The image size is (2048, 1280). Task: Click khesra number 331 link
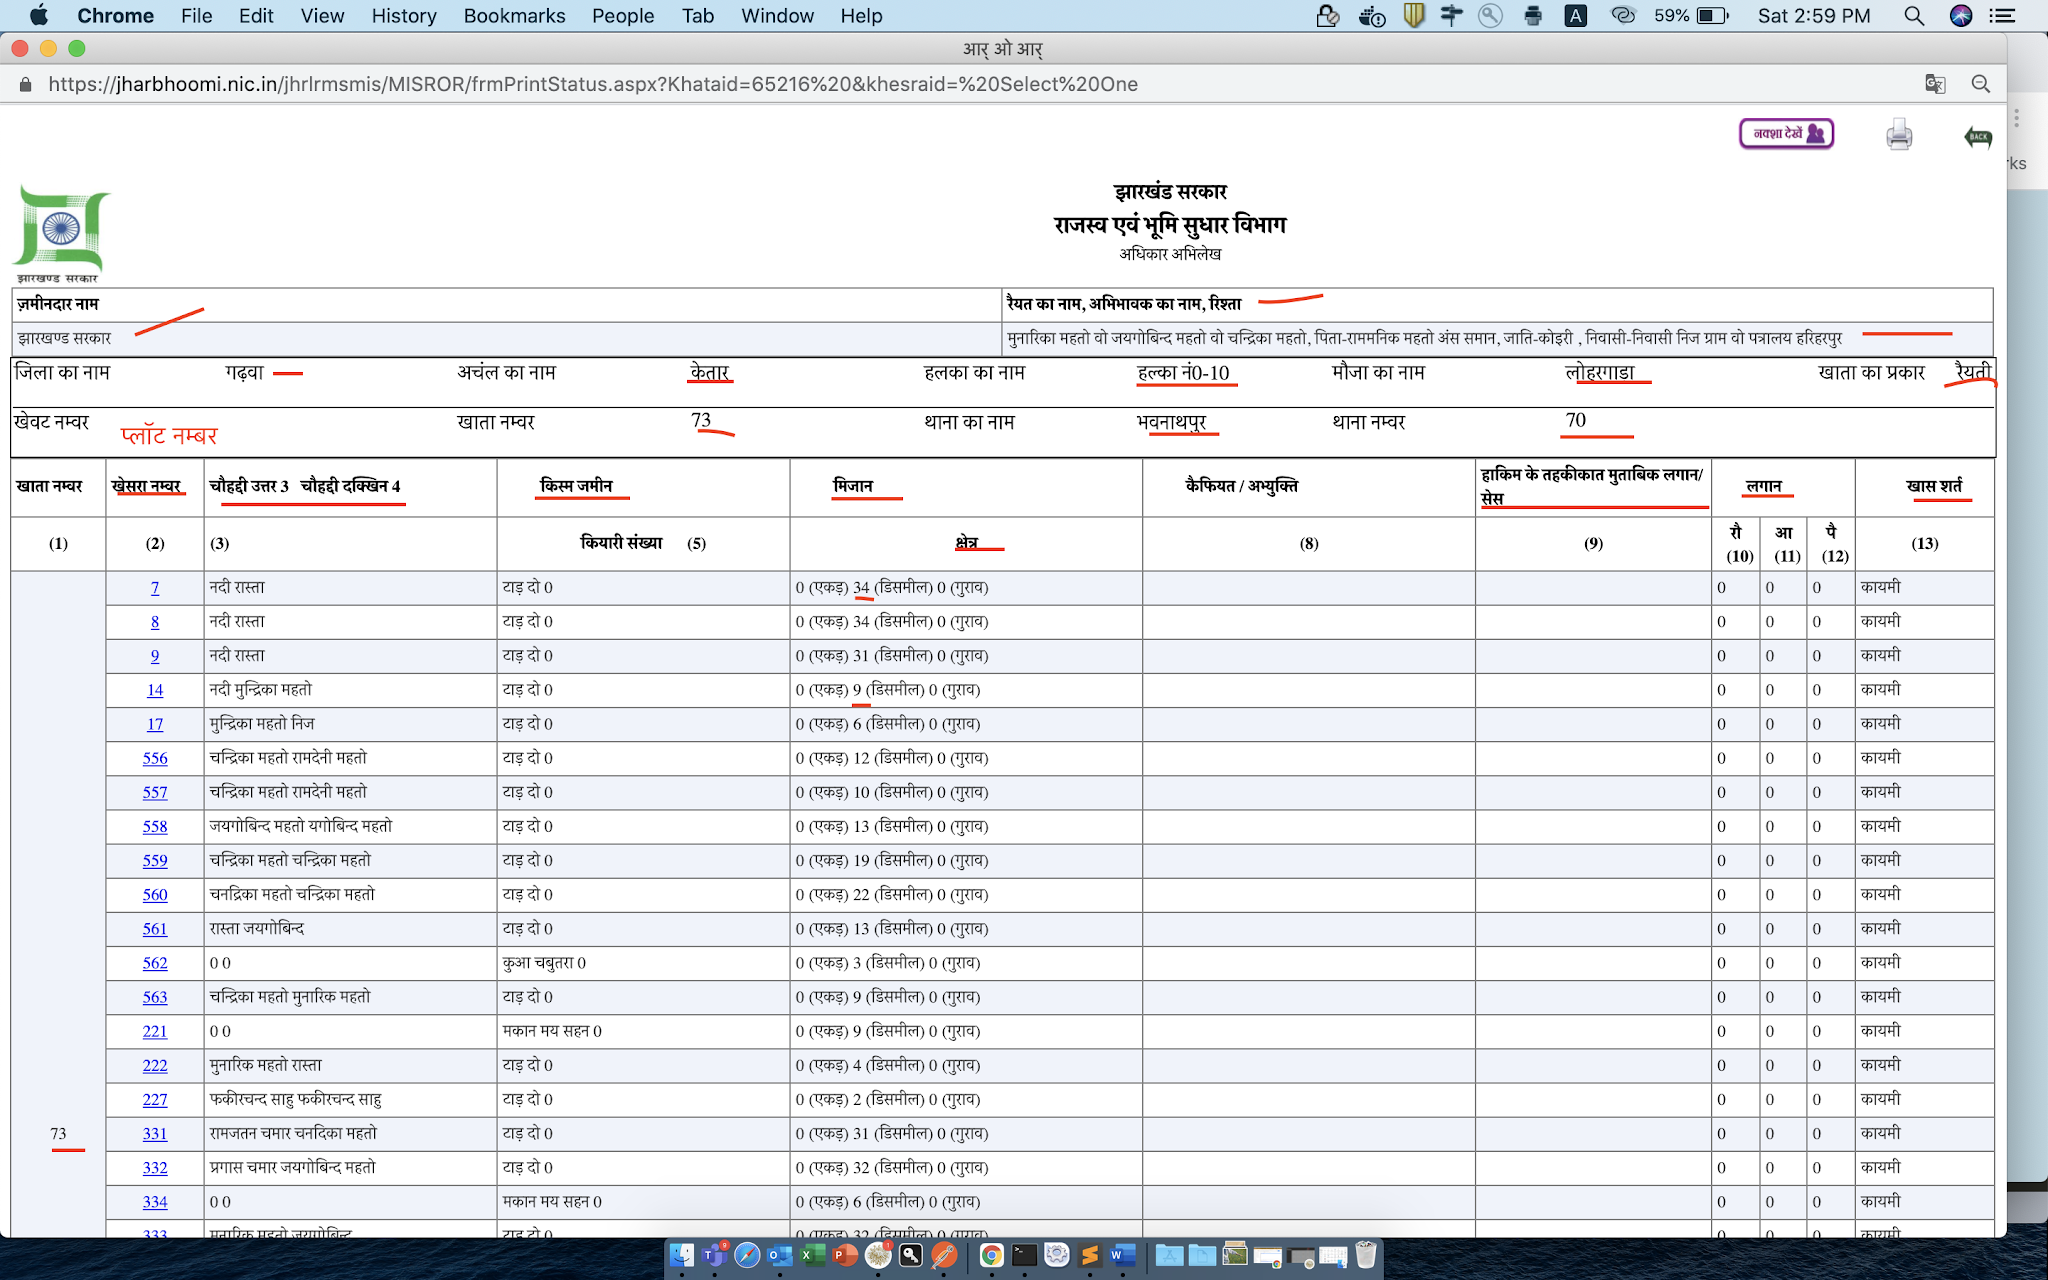point(155,1134)
